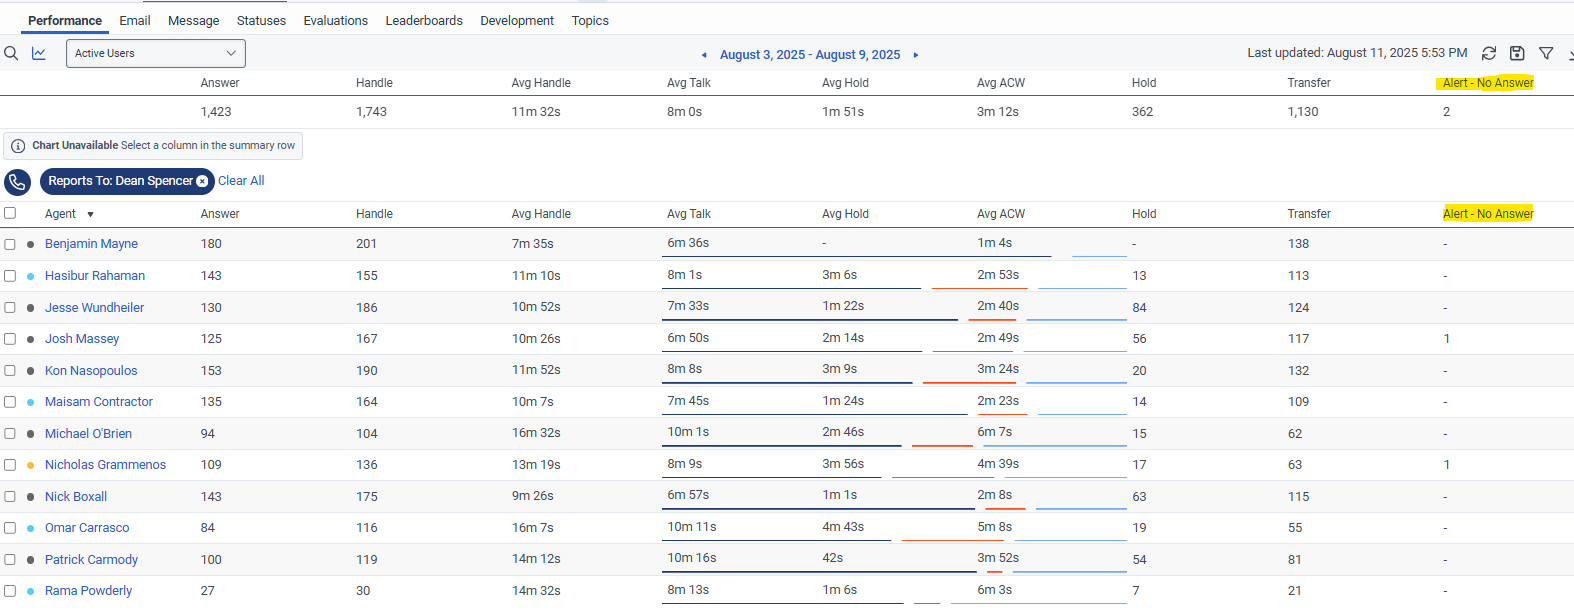This screenshot has width=1574, height=610.
Task: Refresh the performance data
Action: (1489, 53)
